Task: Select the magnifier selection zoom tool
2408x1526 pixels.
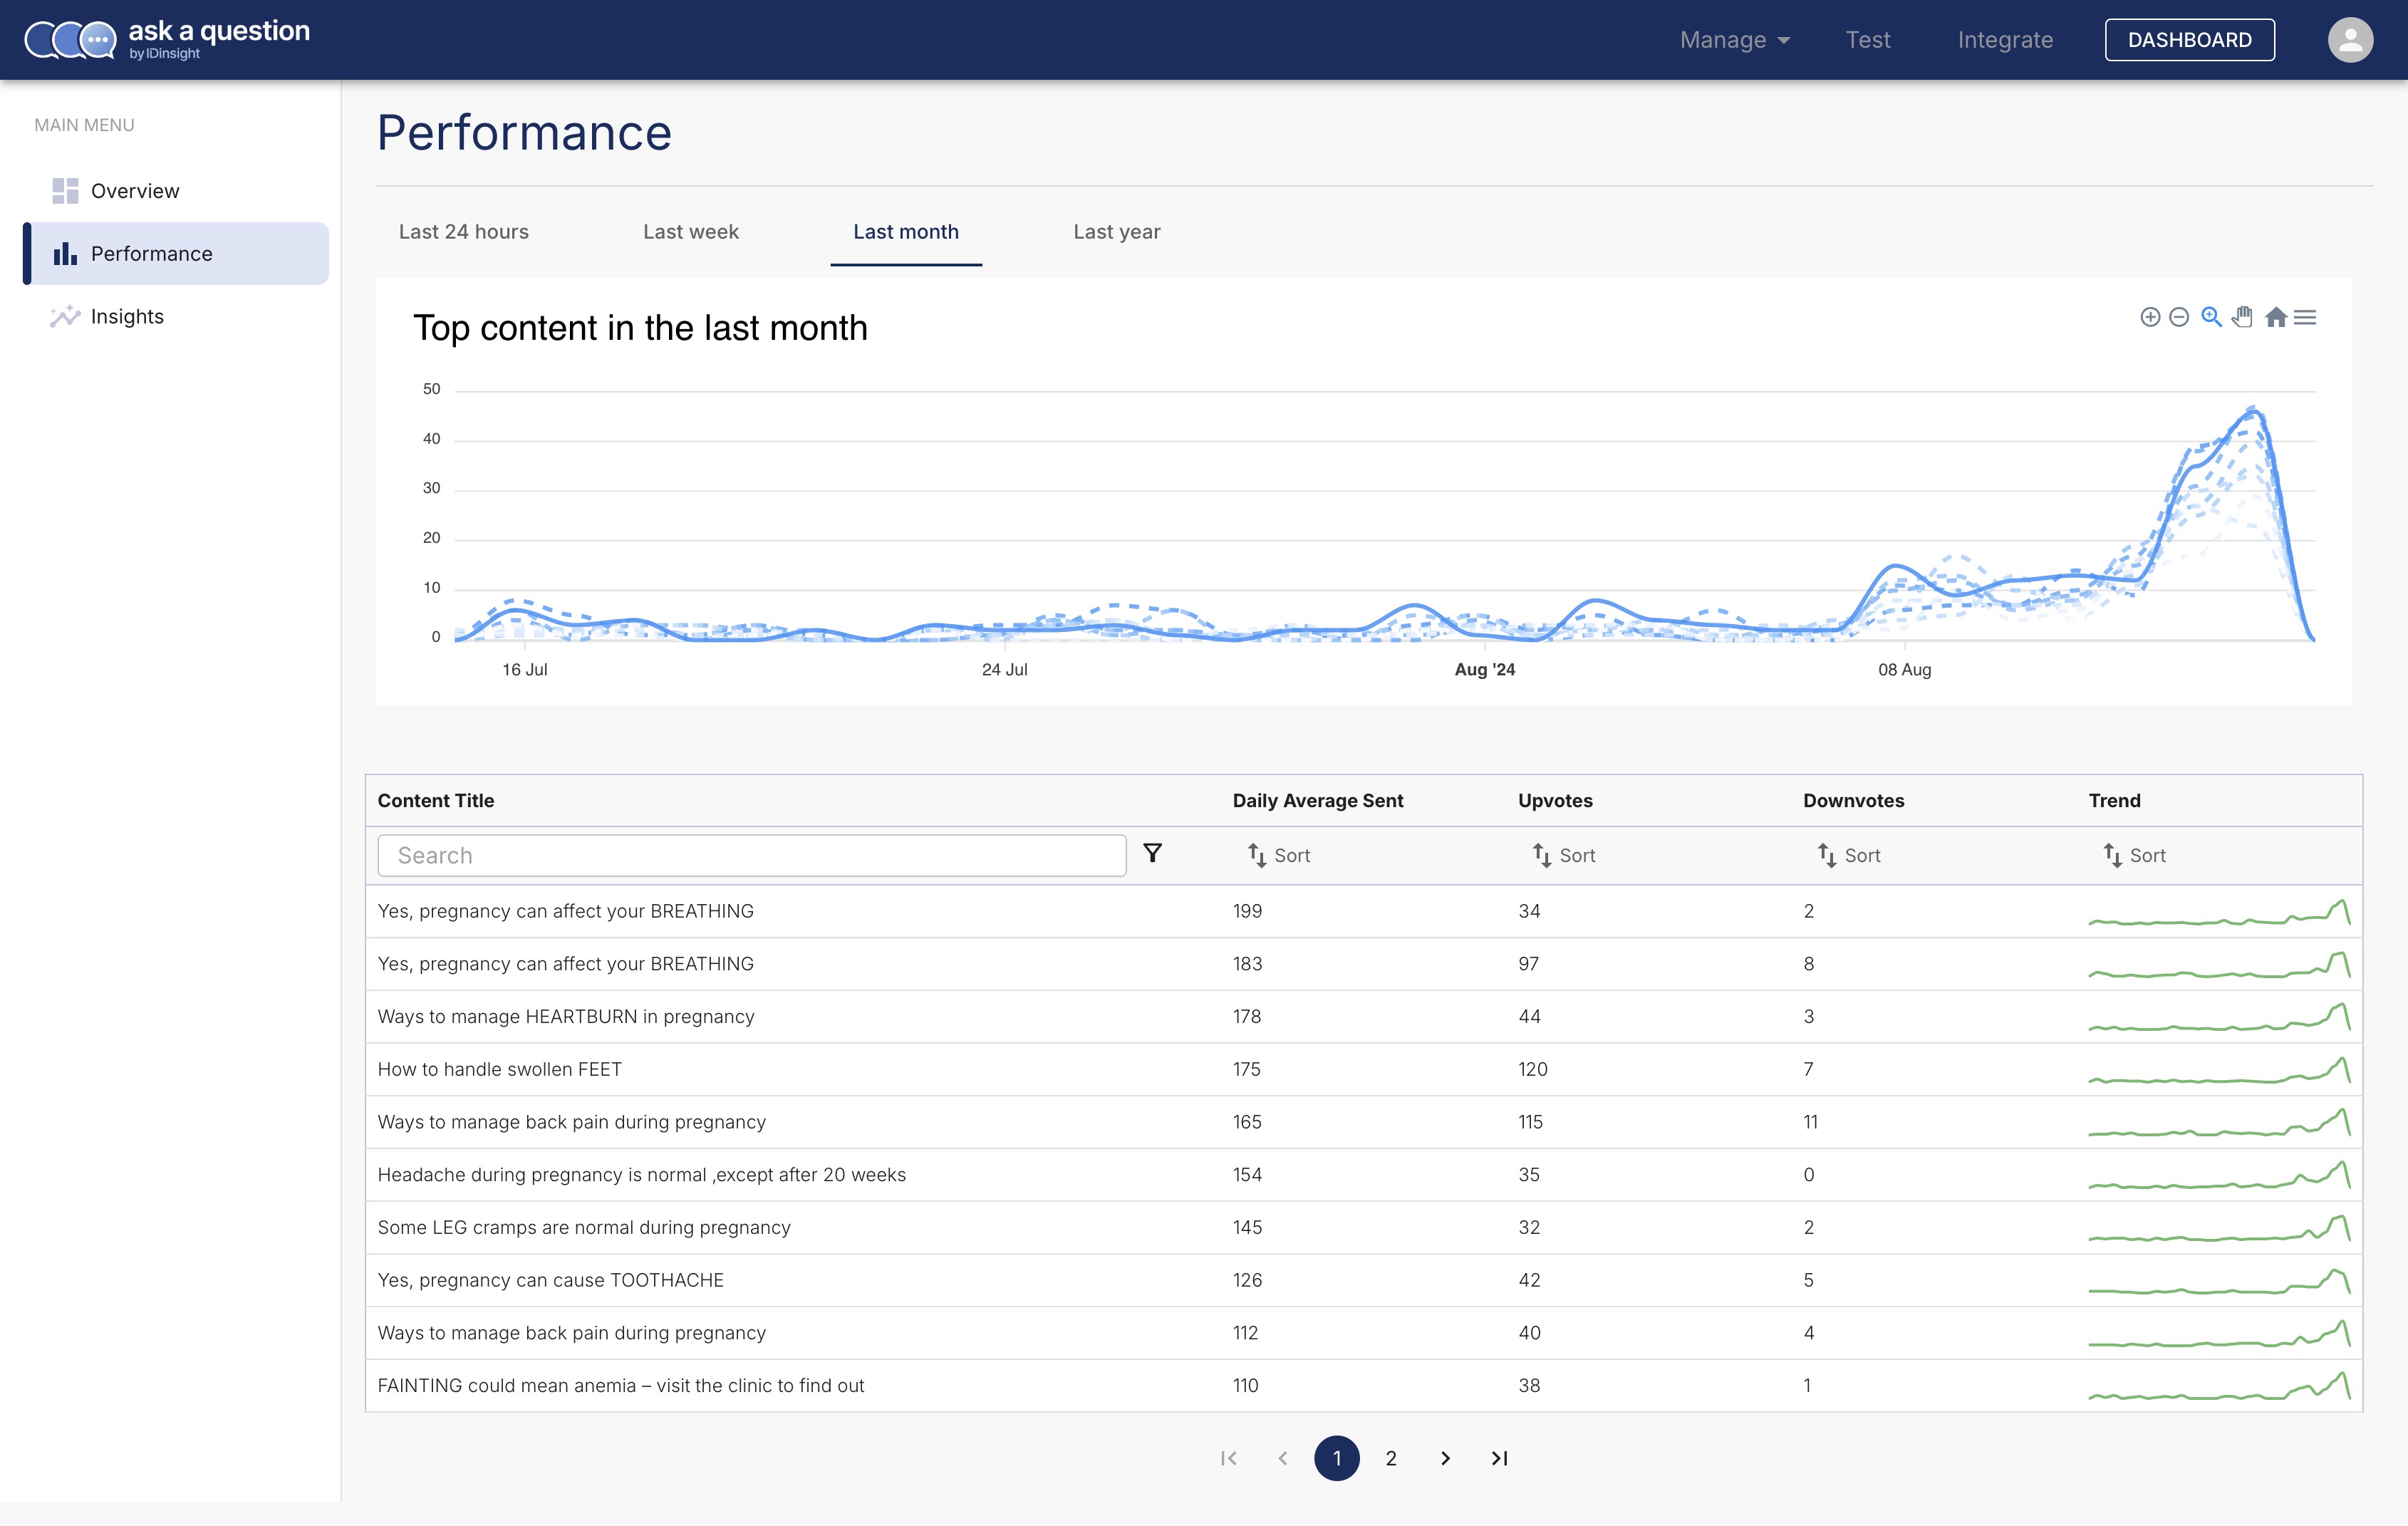Action: click(x=2211, y=317)
